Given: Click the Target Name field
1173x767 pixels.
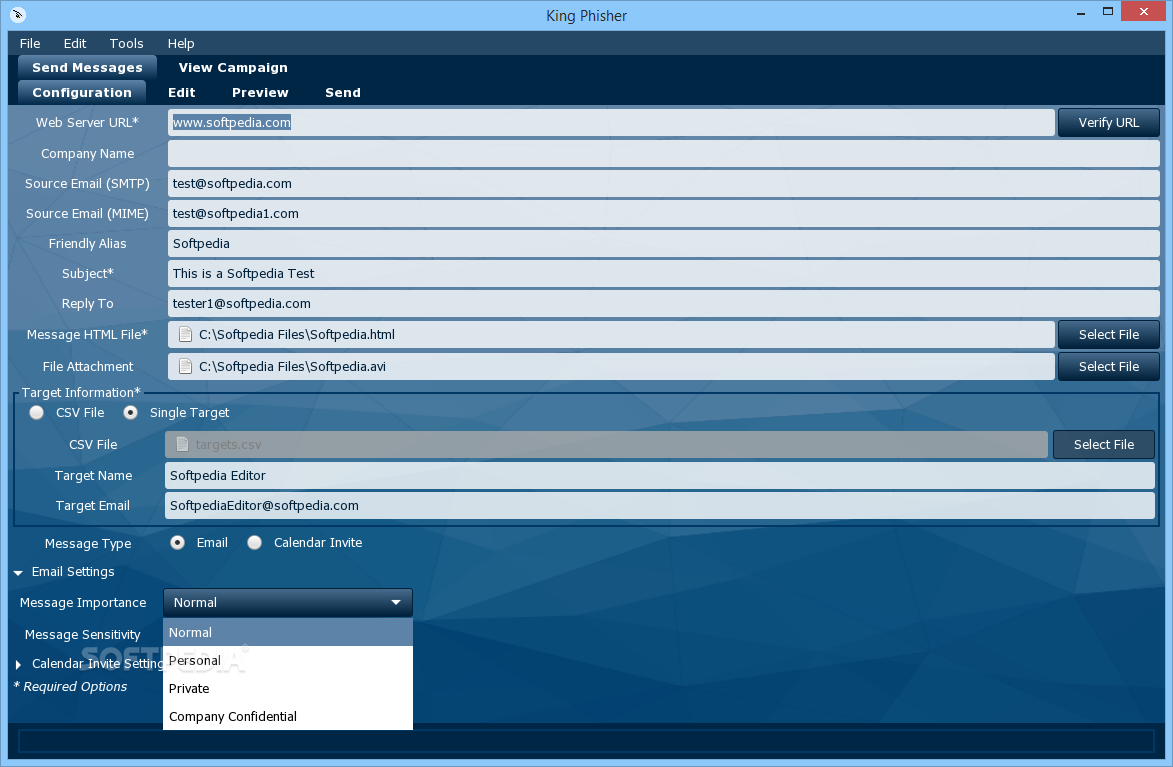Looking at the screenshot, I should click(x=660, y=475).
